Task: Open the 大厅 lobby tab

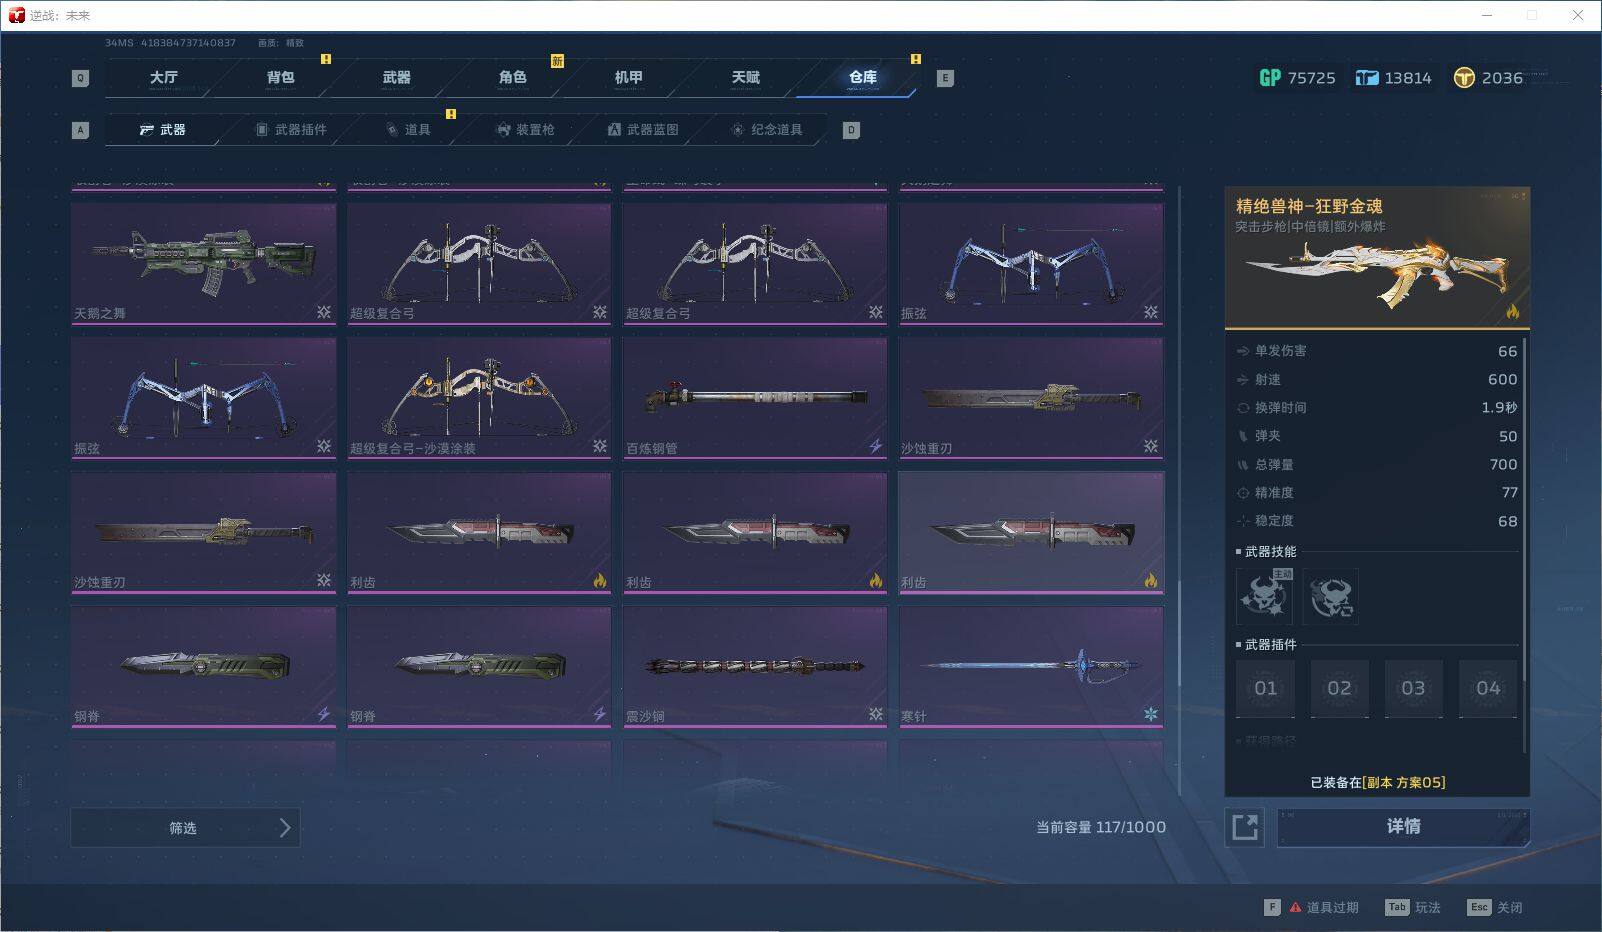Action: pos(163,77)
